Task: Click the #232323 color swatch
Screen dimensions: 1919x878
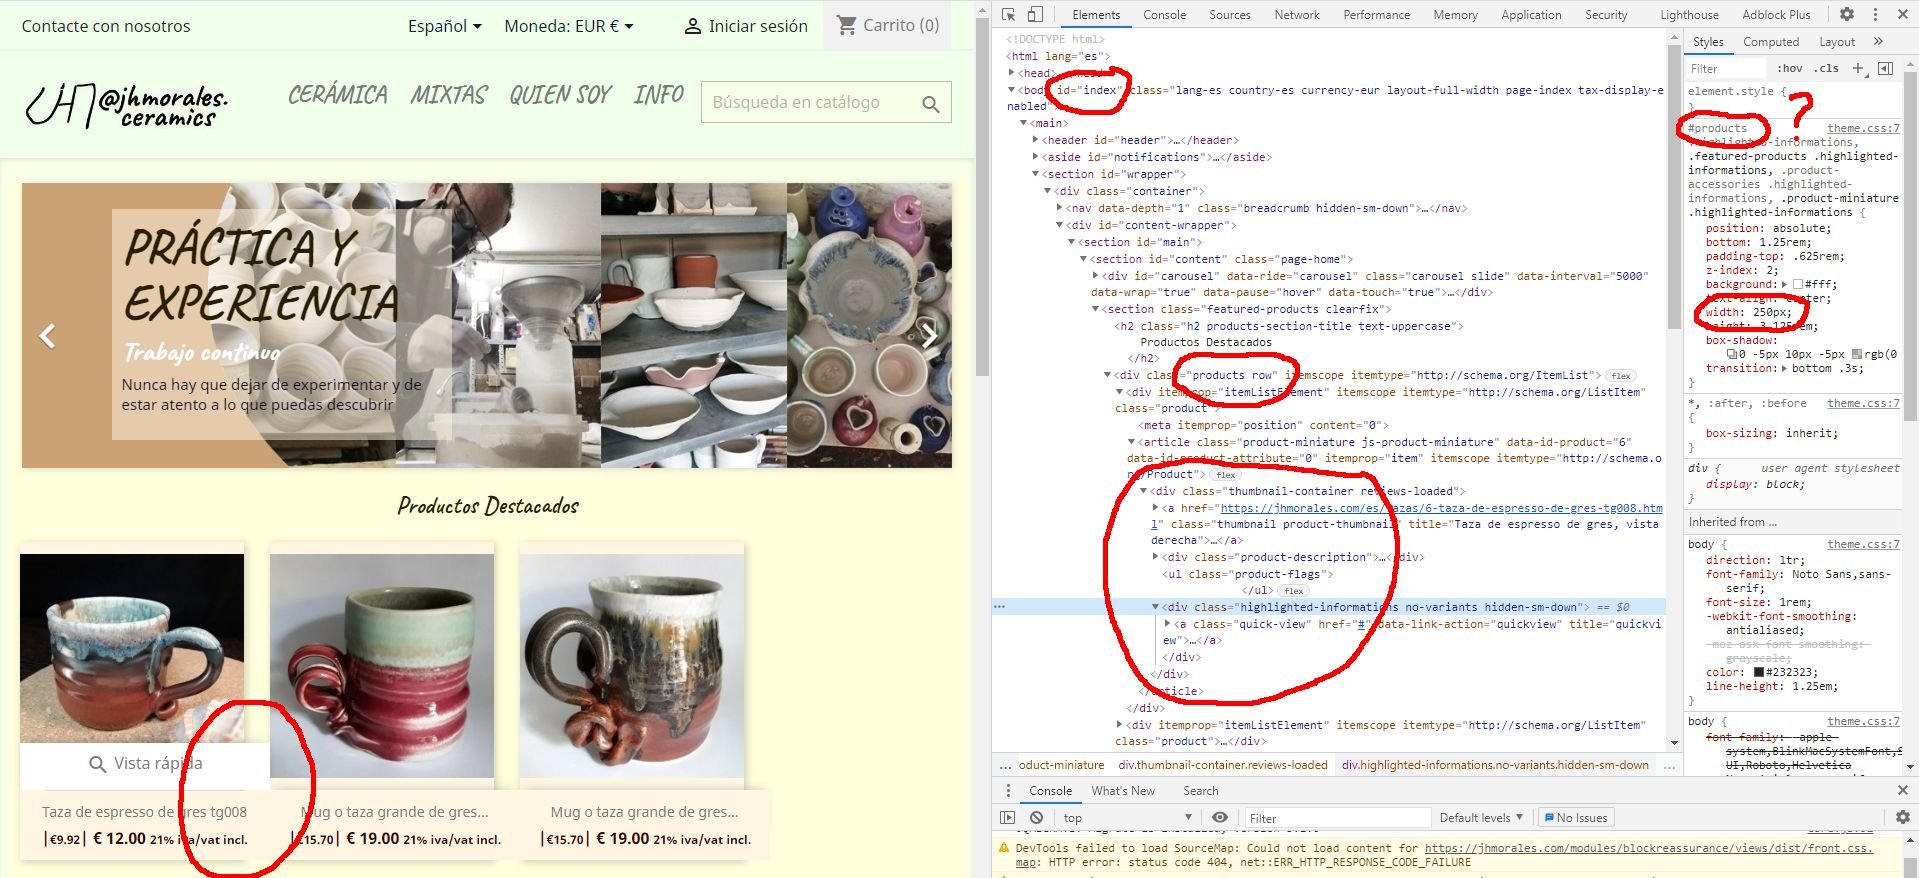Action: click(1758, 672)
